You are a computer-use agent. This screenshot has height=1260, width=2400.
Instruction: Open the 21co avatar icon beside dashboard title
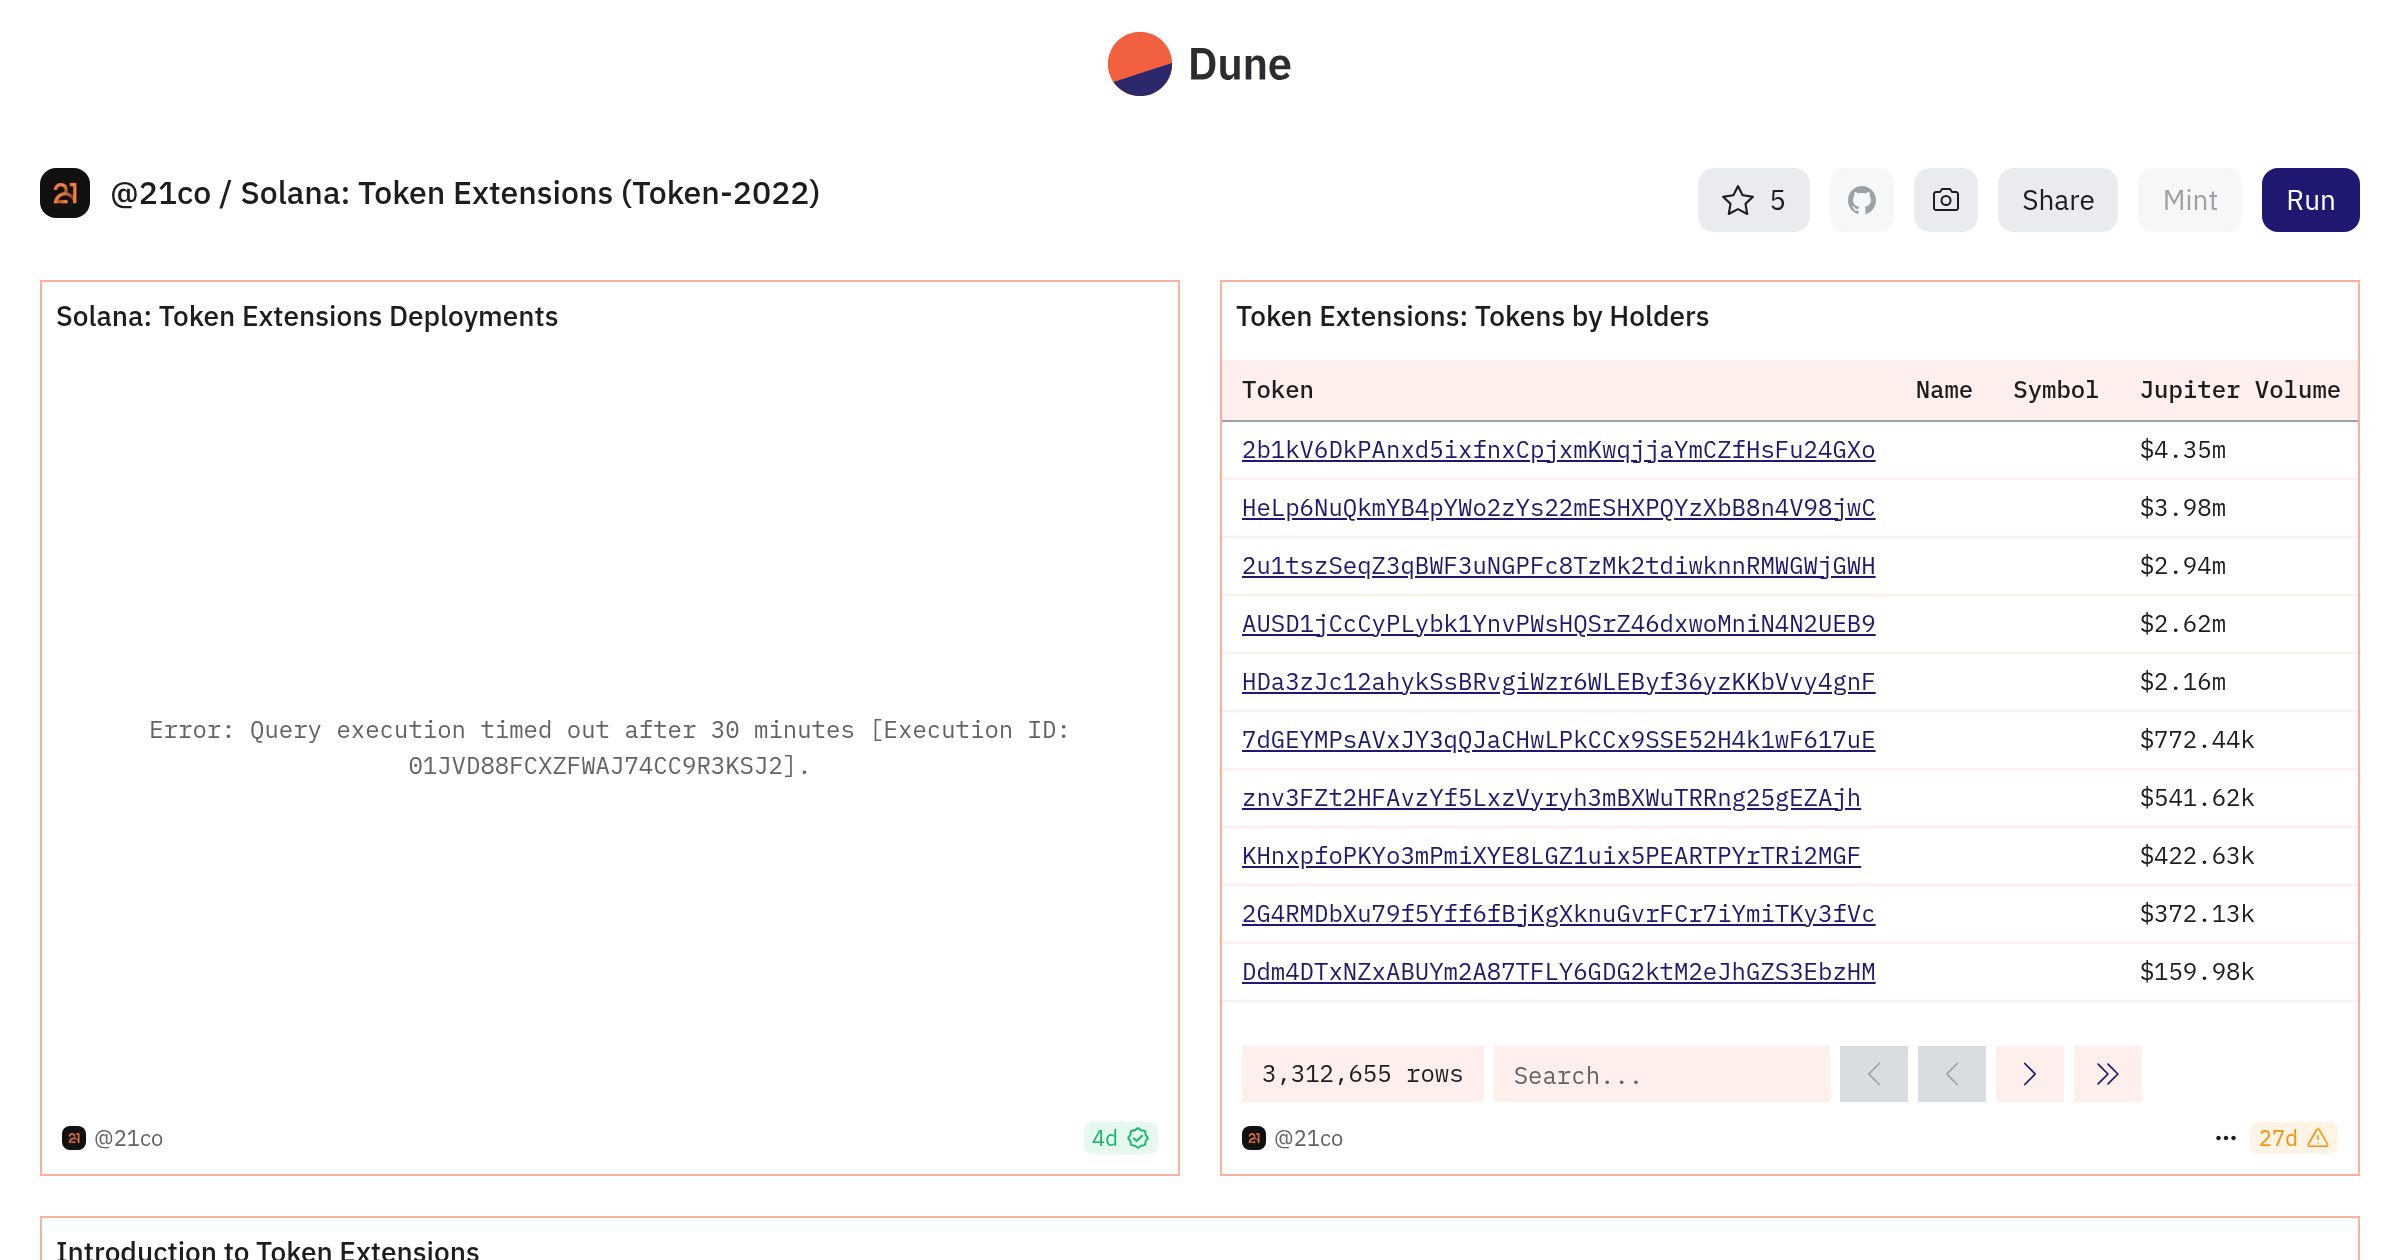pos(65,193)
